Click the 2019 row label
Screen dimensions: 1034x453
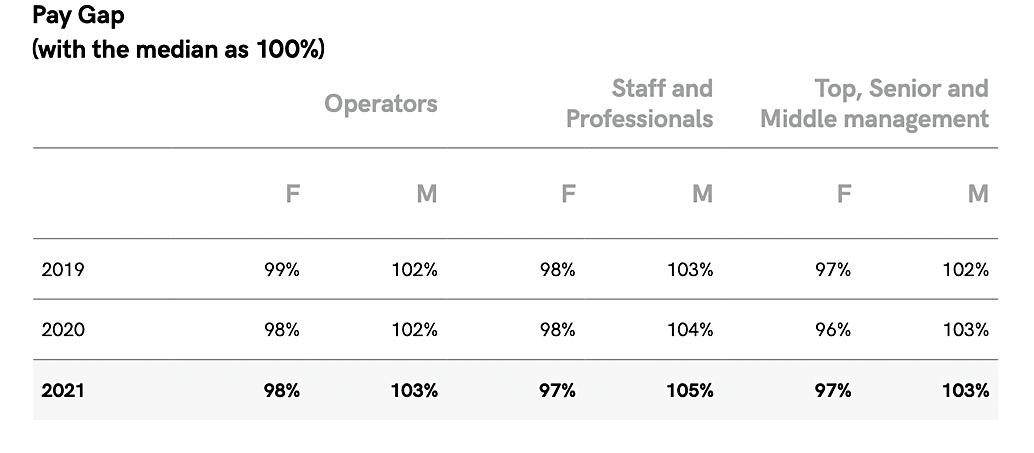[63, 269]
